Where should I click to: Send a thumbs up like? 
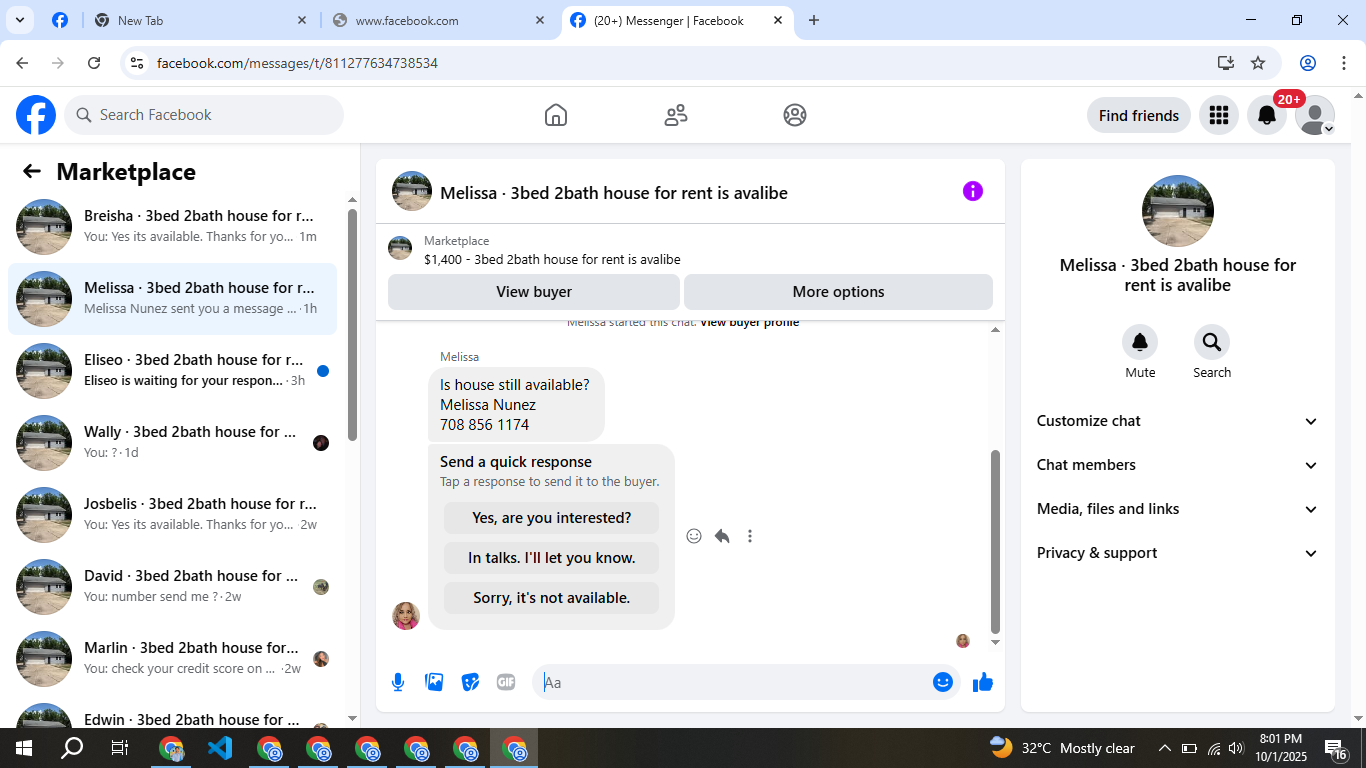[x=983, y=682]
